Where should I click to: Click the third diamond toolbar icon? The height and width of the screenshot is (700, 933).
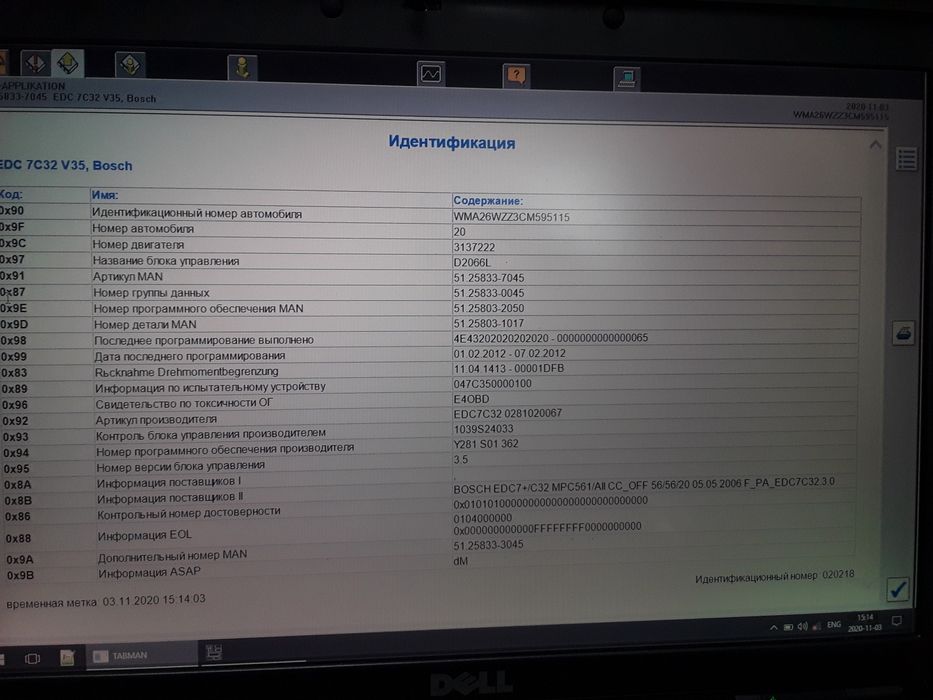(x=130, y=64)
